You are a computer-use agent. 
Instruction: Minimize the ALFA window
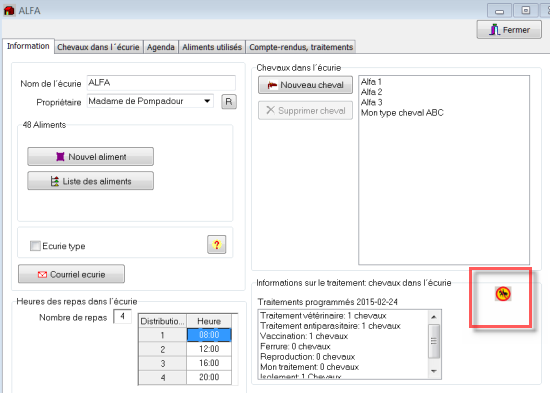pos(499,11)
